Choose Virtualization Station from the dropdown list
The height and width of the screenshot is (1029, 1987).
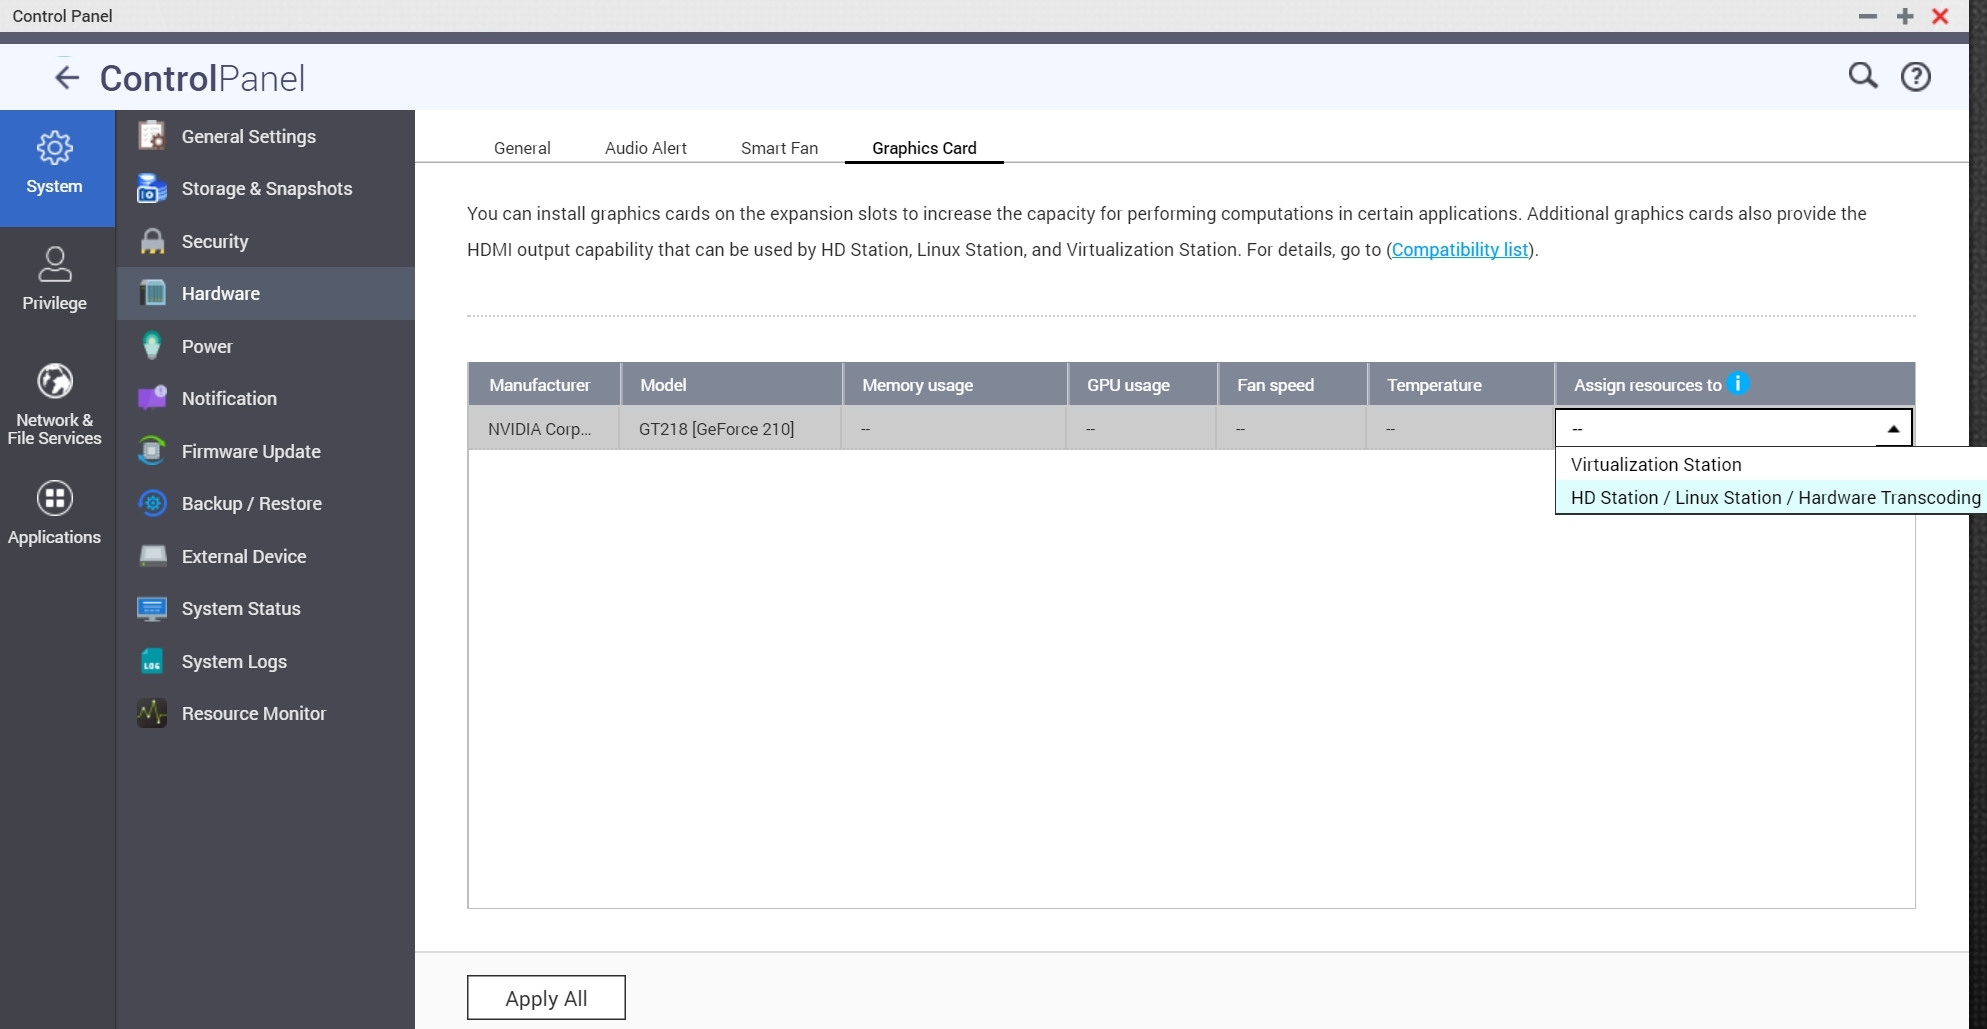click(1770, 464)
